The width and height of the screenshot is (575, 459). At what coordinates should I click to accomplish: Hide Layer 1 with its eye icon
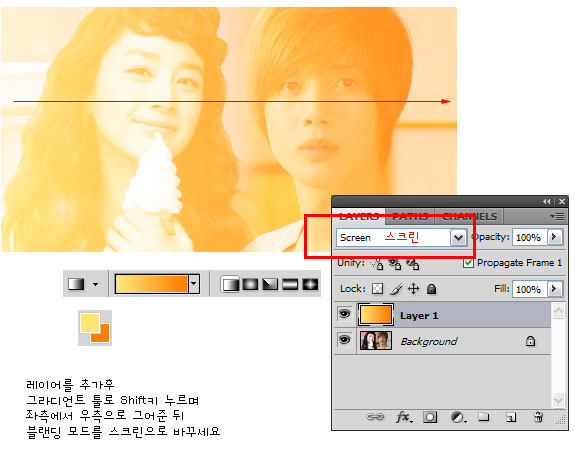(x=344, y=314)
